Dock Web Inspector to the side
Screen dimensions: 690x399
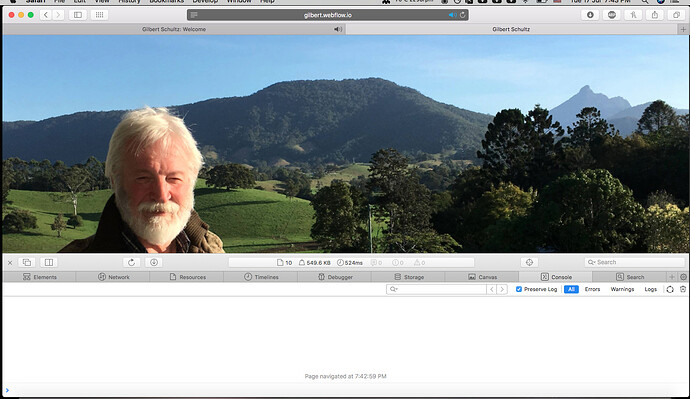pyautogui.click(x=48, y=263)
